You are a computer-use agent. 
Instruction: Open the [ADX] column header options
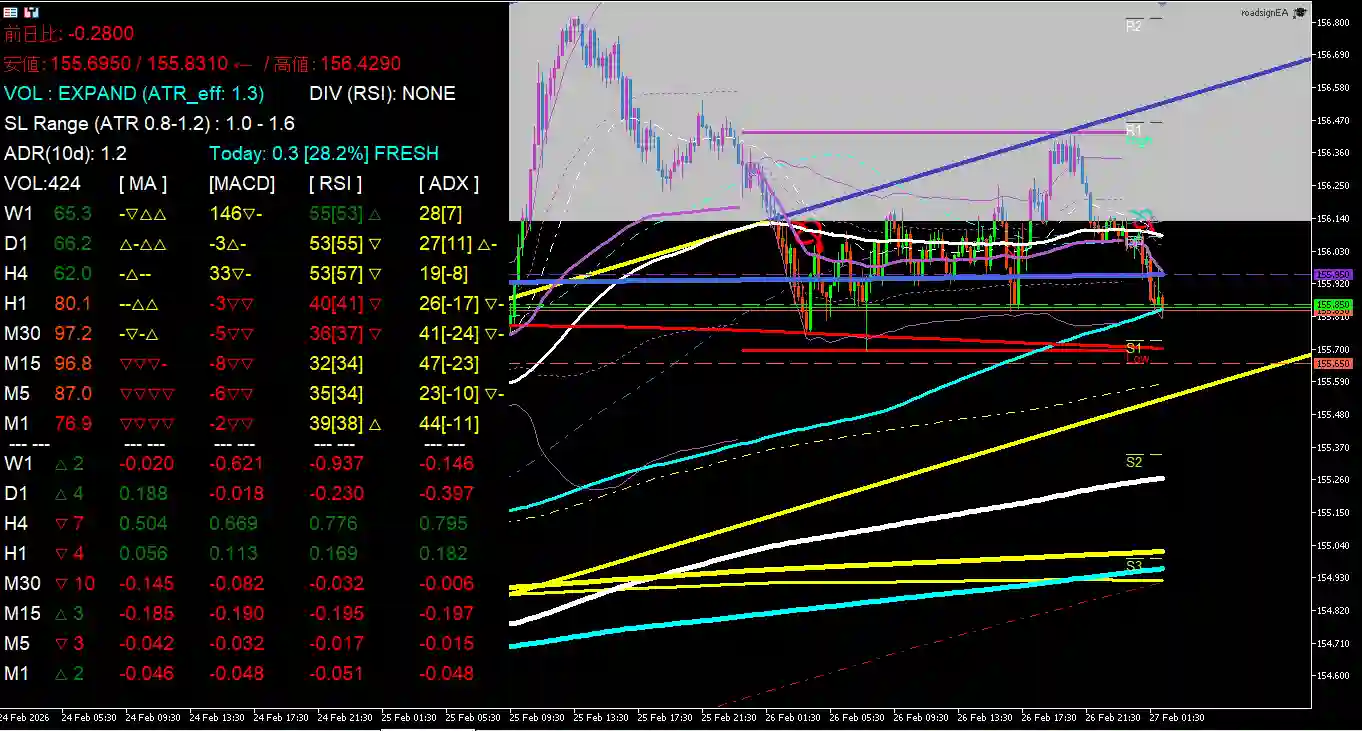tap(447, 183)
